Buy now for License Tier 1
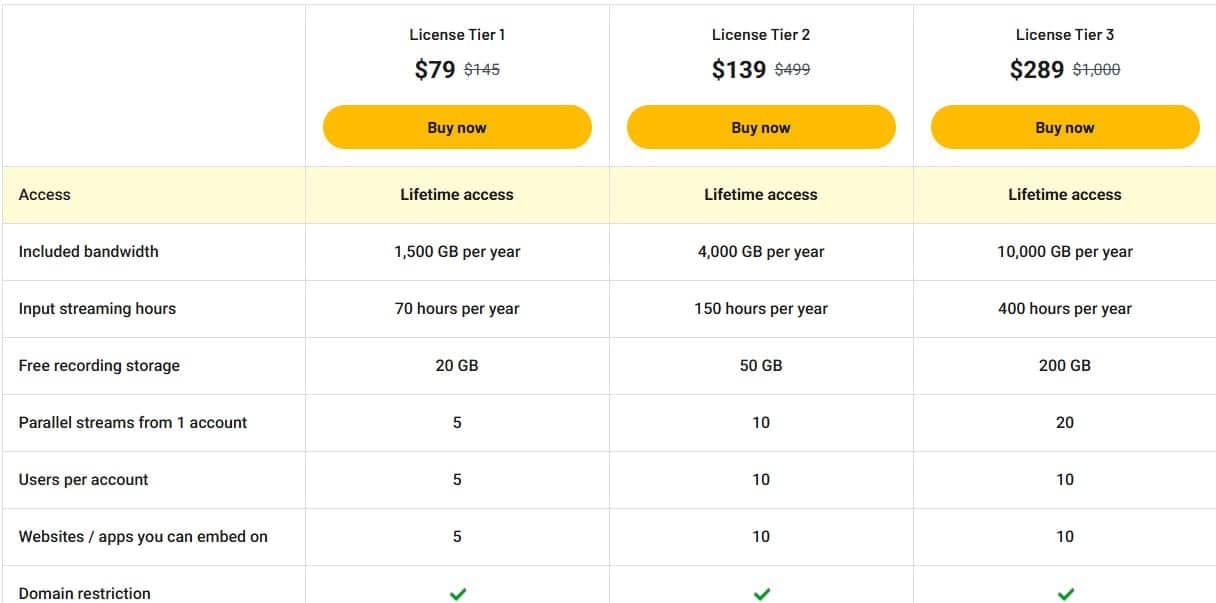 point(457,127)
